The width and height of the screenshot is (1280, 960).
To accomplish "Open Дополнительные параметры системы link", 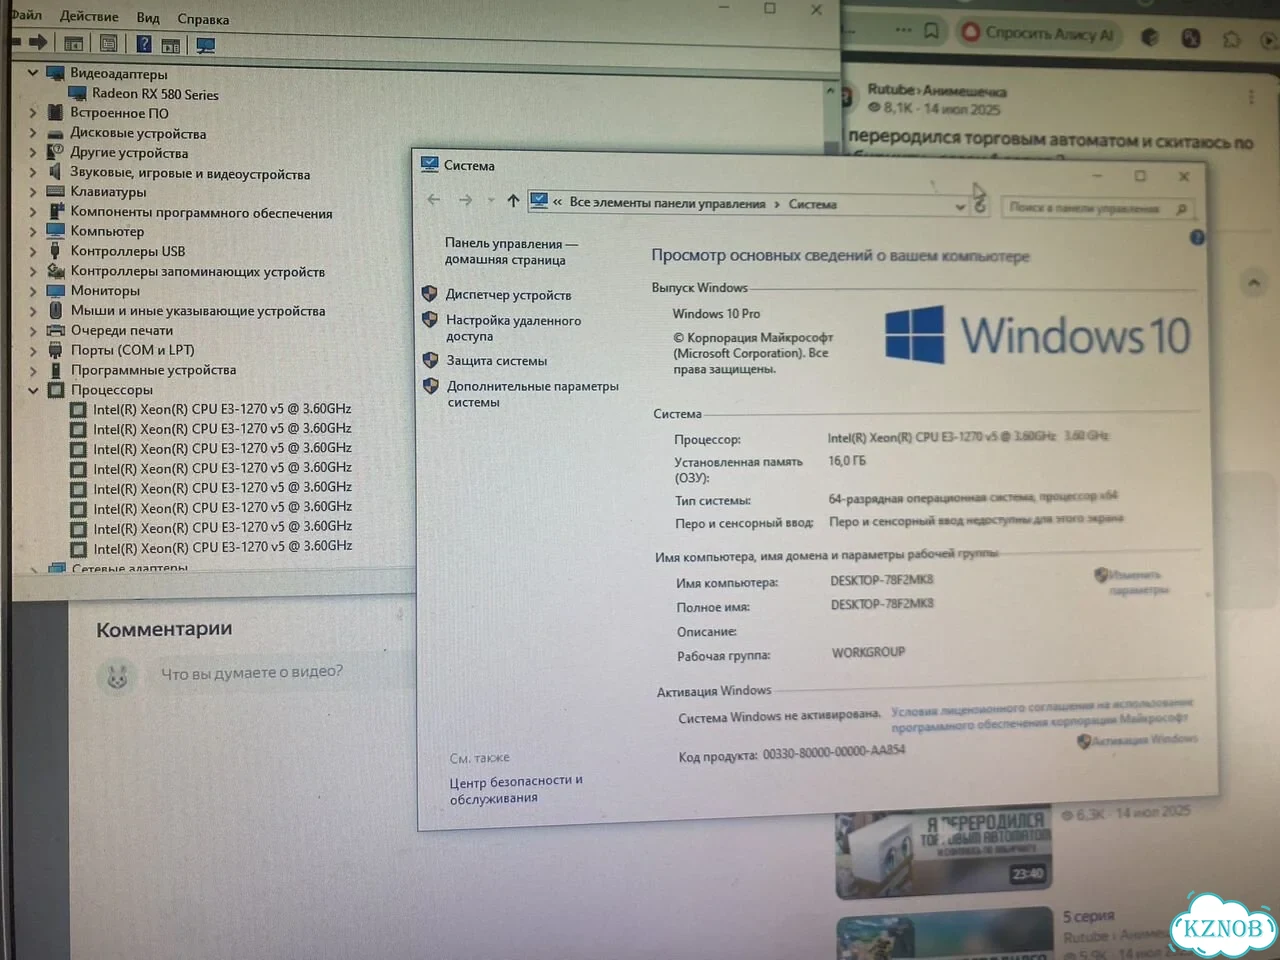I will pos(533,394).
